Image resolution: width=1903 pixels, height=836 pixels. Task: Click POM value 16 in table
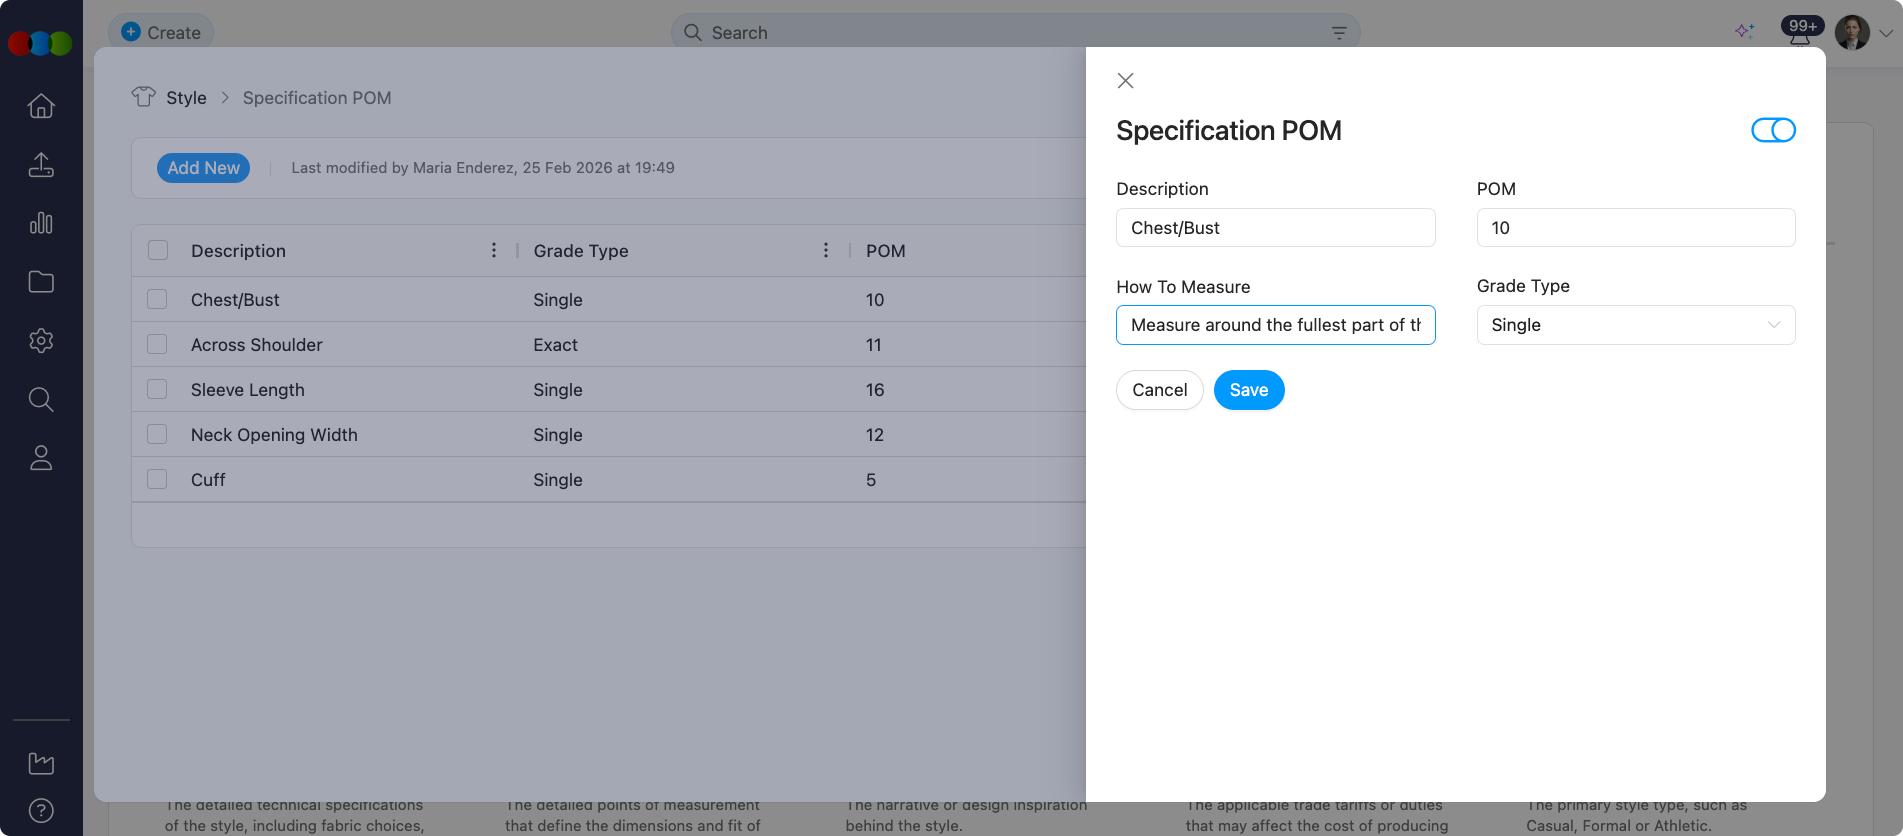875,390
